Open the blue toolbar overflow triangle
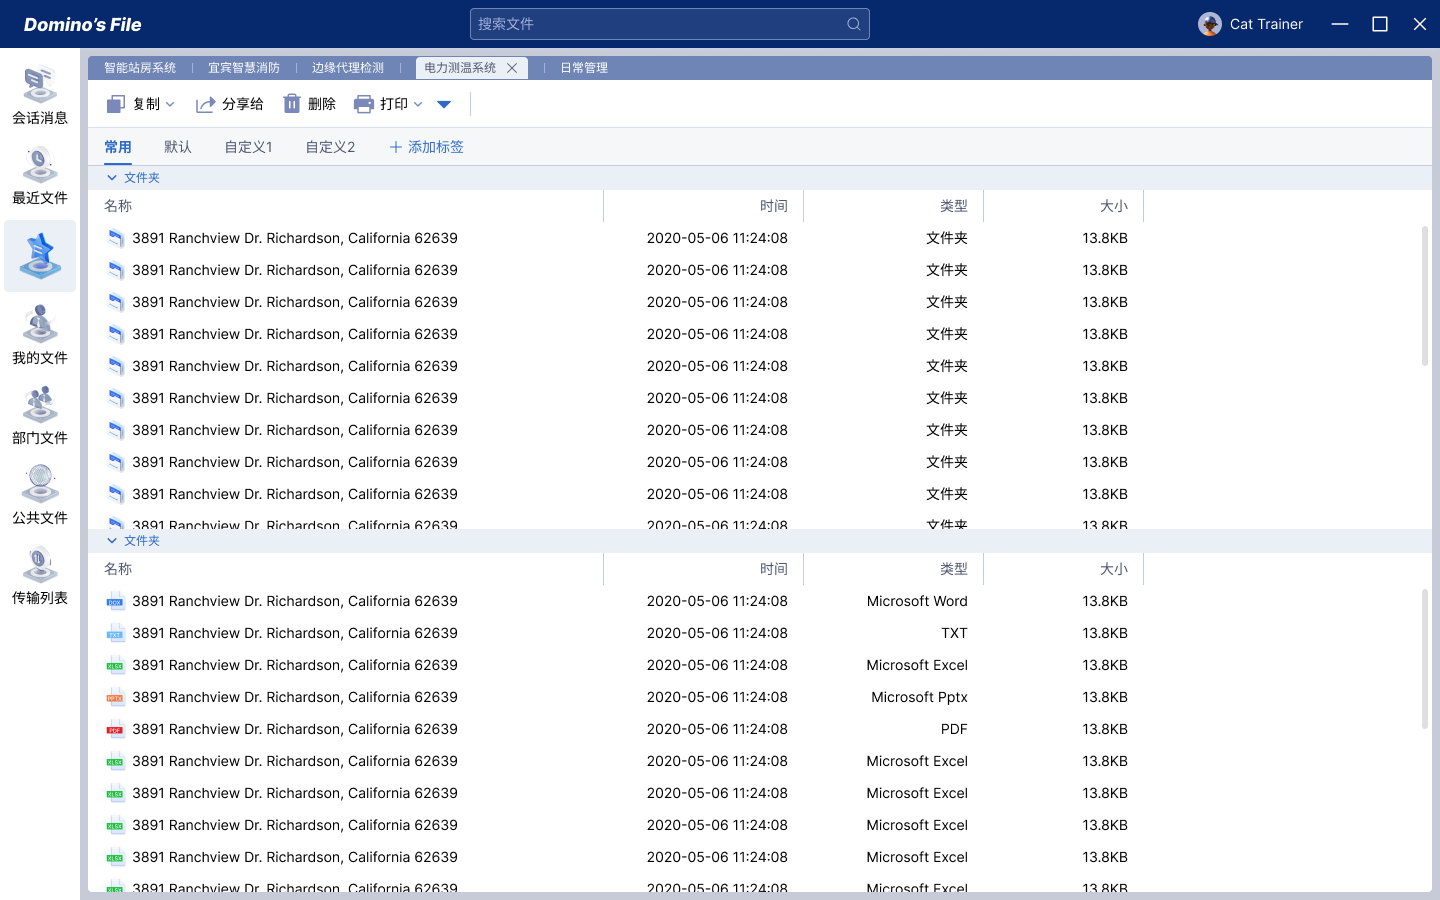This screenshot has width=1440, height=900. point(444,104)
